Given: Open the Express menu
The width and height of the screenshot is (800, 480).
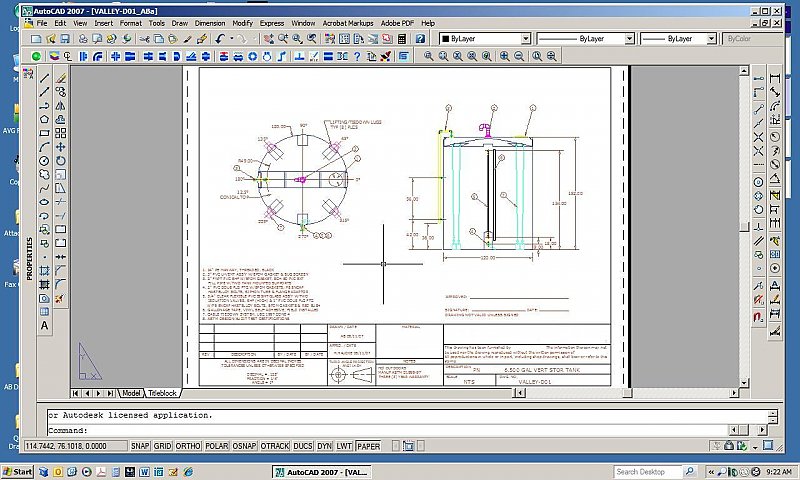Looking at the screenshot, I should click(271, 22).
